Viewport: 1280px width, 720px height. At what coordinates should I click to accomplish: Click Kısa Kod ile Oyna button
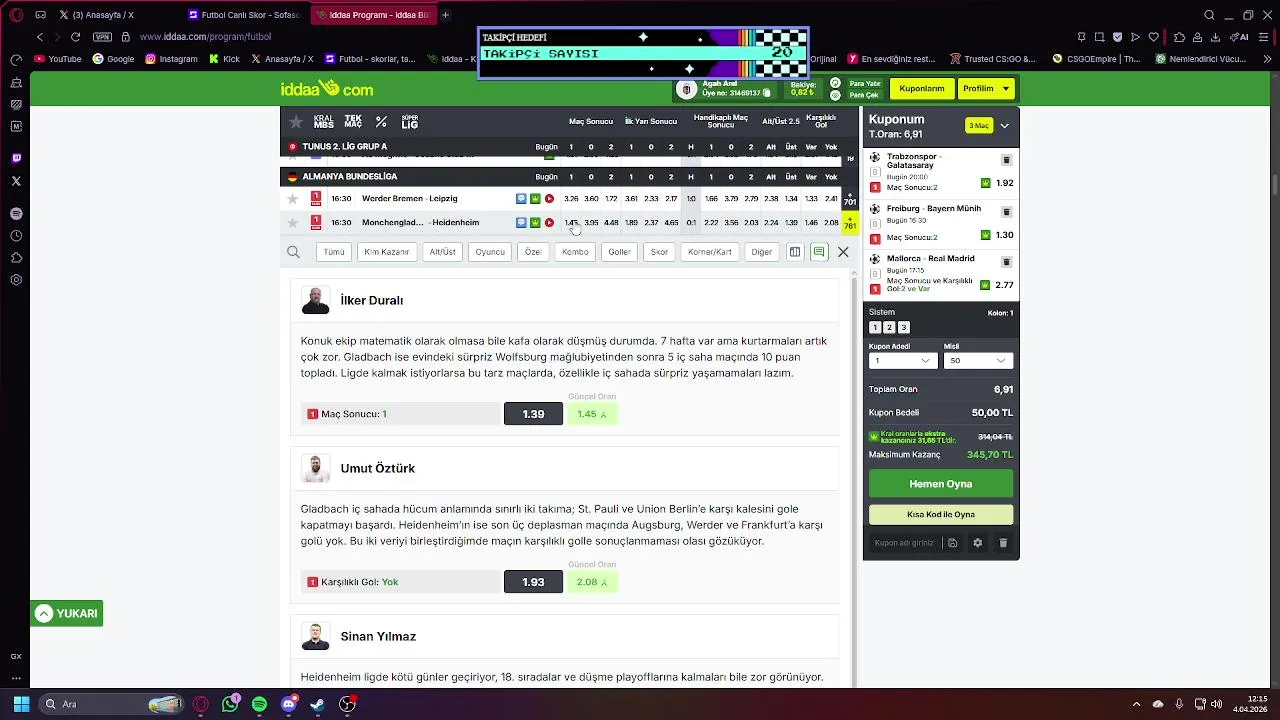click(x=941, y=515)
